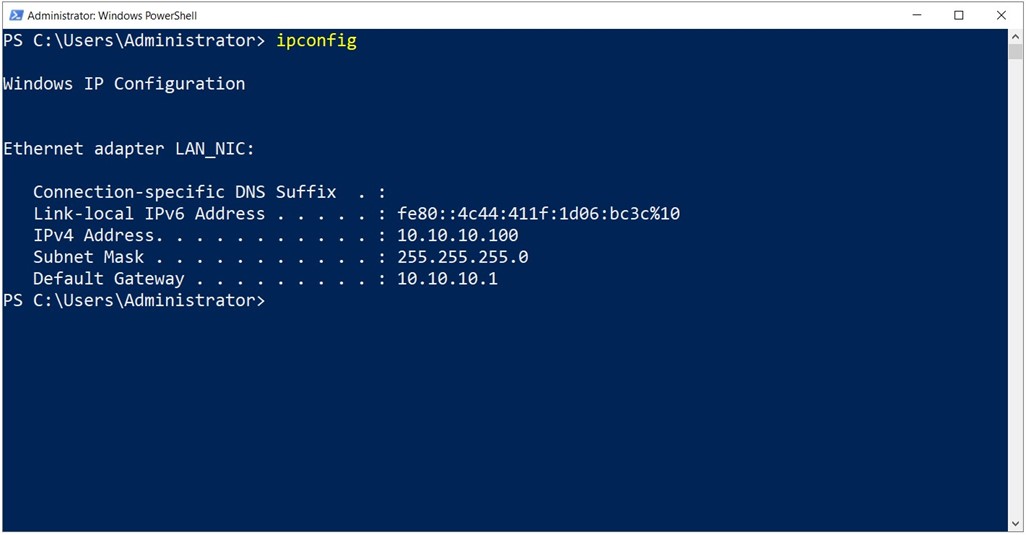Maximize the PowerShell window
This screenshot has height=535, width=1026.
click(x=959, y=15)
